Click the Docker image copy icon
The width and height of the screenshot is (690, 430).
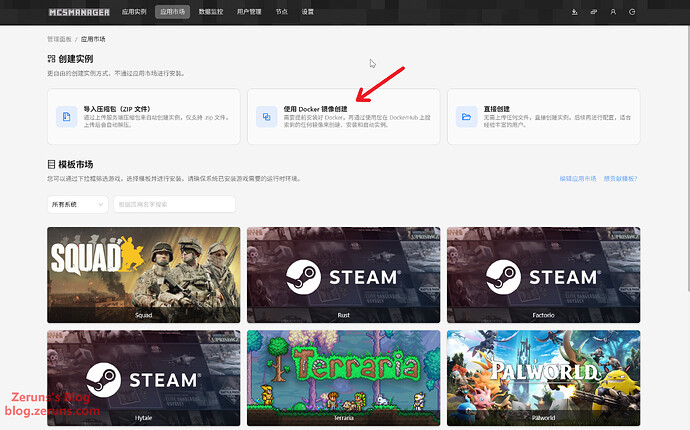pos(267,117)
